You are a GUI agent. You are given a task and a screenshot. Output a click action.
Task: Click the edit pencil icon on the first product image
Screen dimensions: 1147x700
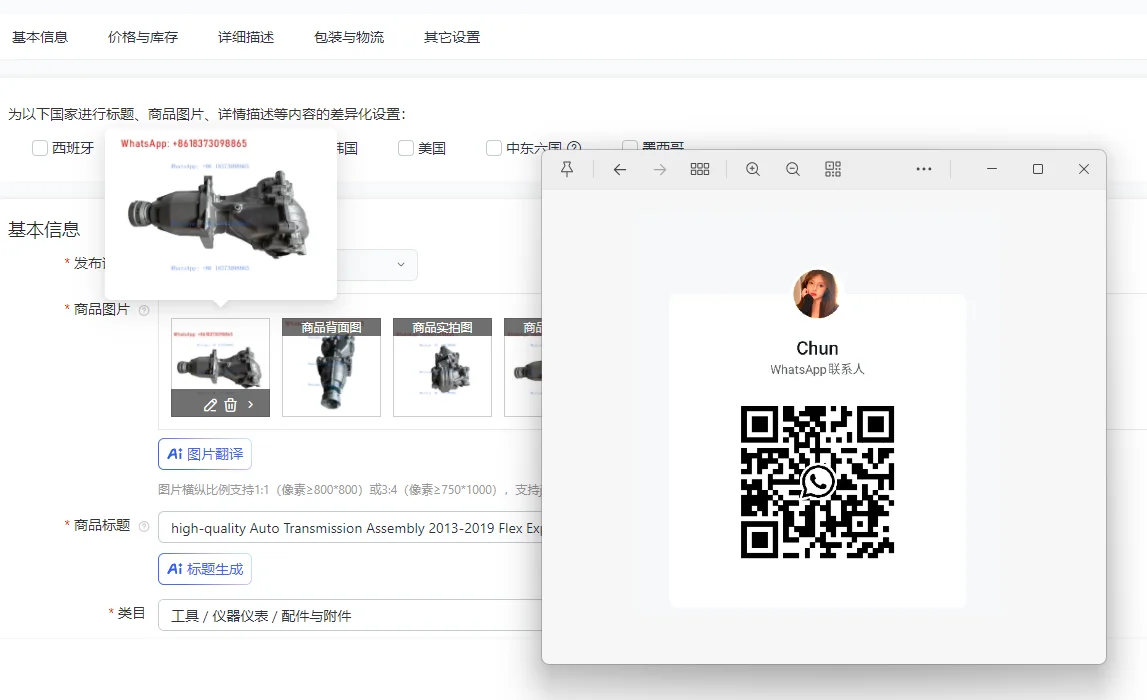[209, 405]
